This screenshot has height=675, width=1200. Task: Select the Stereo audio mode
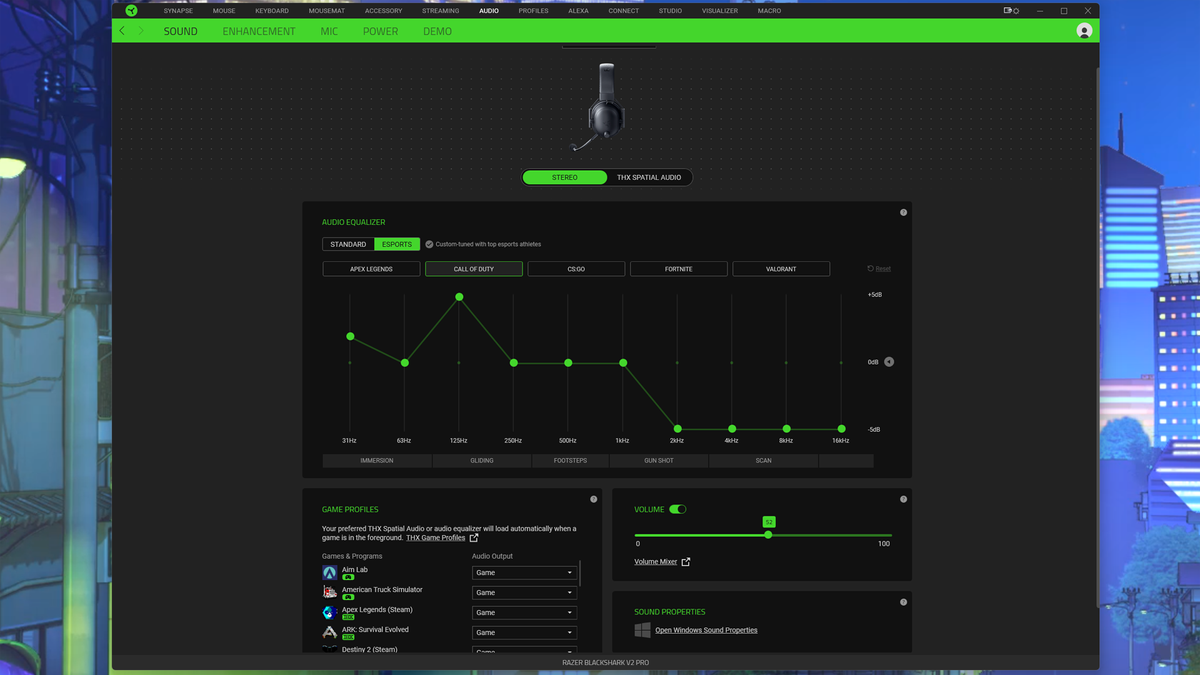(565, 177)
